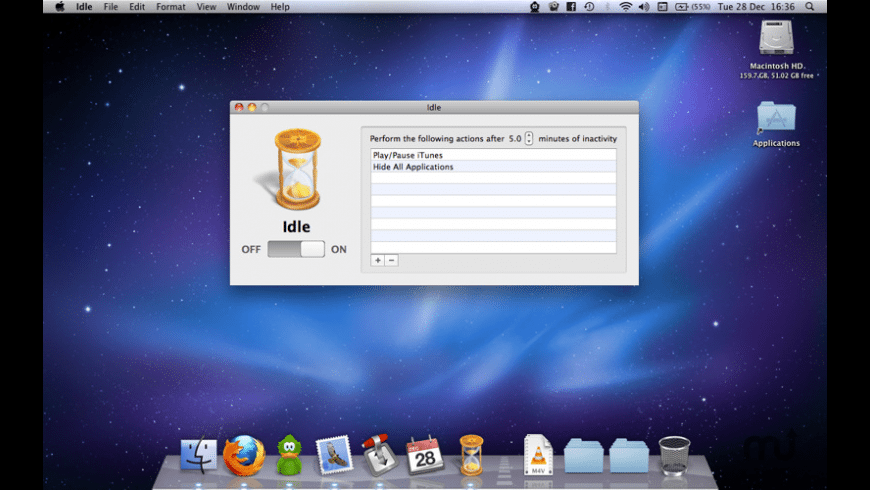Image resolution: width=870 pixels, height=490 pixels.
Task: Select the 'Play/Pause iTunes' action row
Action: (x=493, y=155)
